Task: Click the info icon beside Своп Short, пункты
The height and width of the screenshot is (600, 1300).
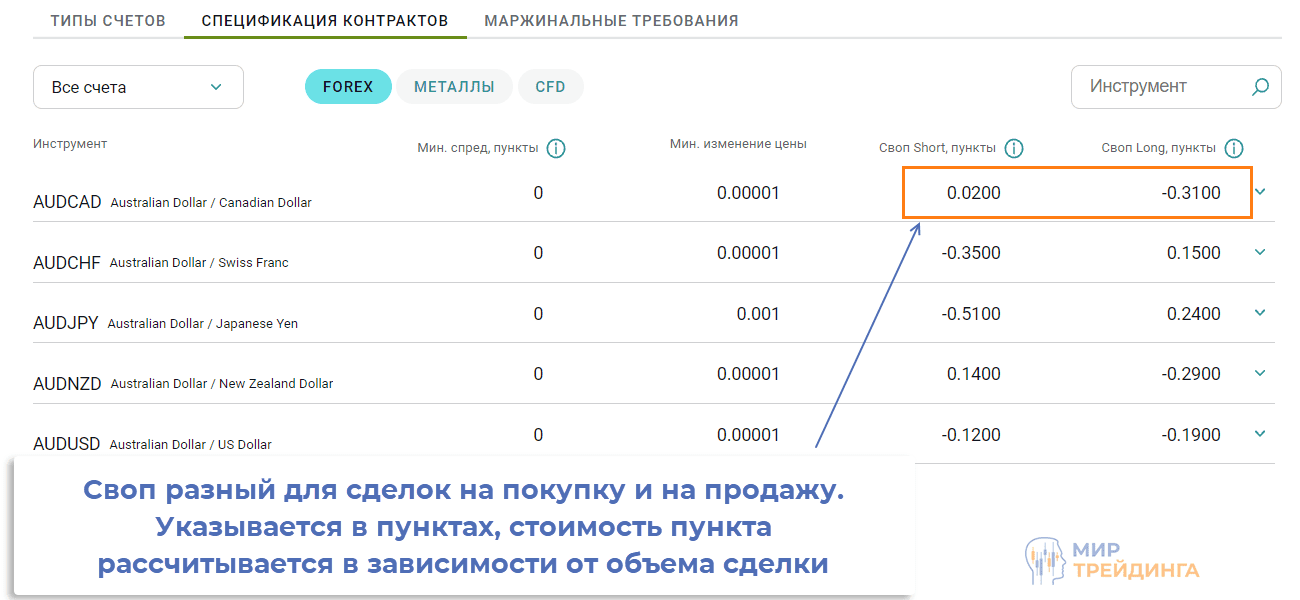Action: 1015,148
